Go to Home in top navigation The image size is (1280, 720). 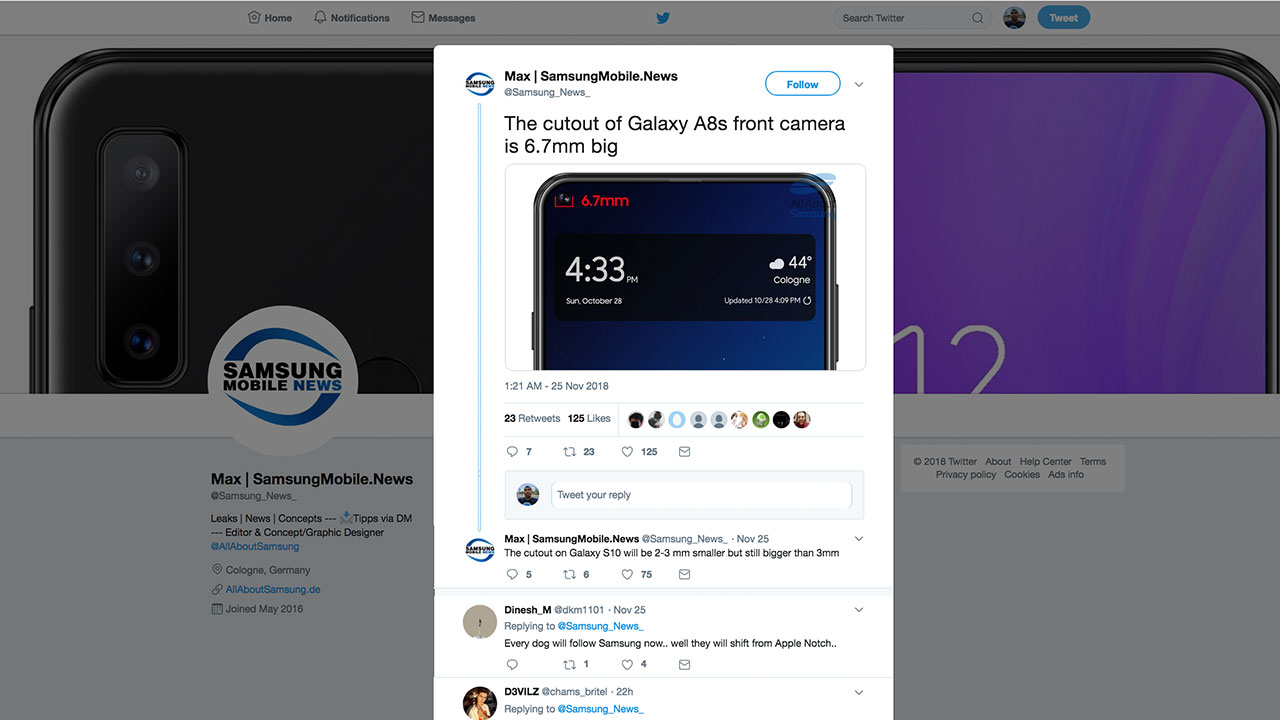coord(270,18)
